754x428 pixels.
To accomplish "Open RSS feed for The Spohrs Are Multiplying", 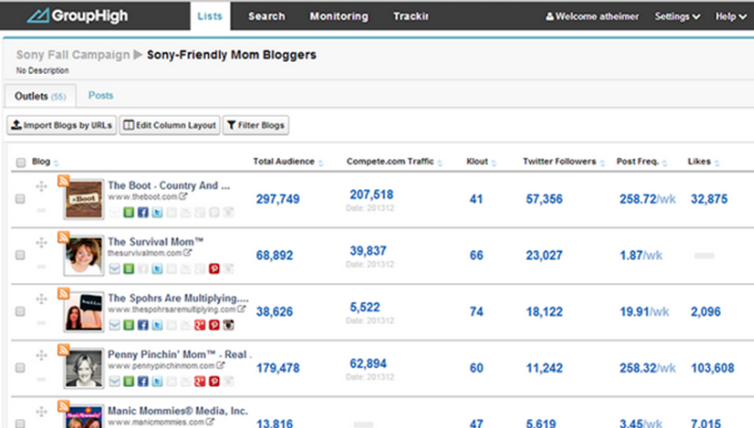I will pos(63,293).
